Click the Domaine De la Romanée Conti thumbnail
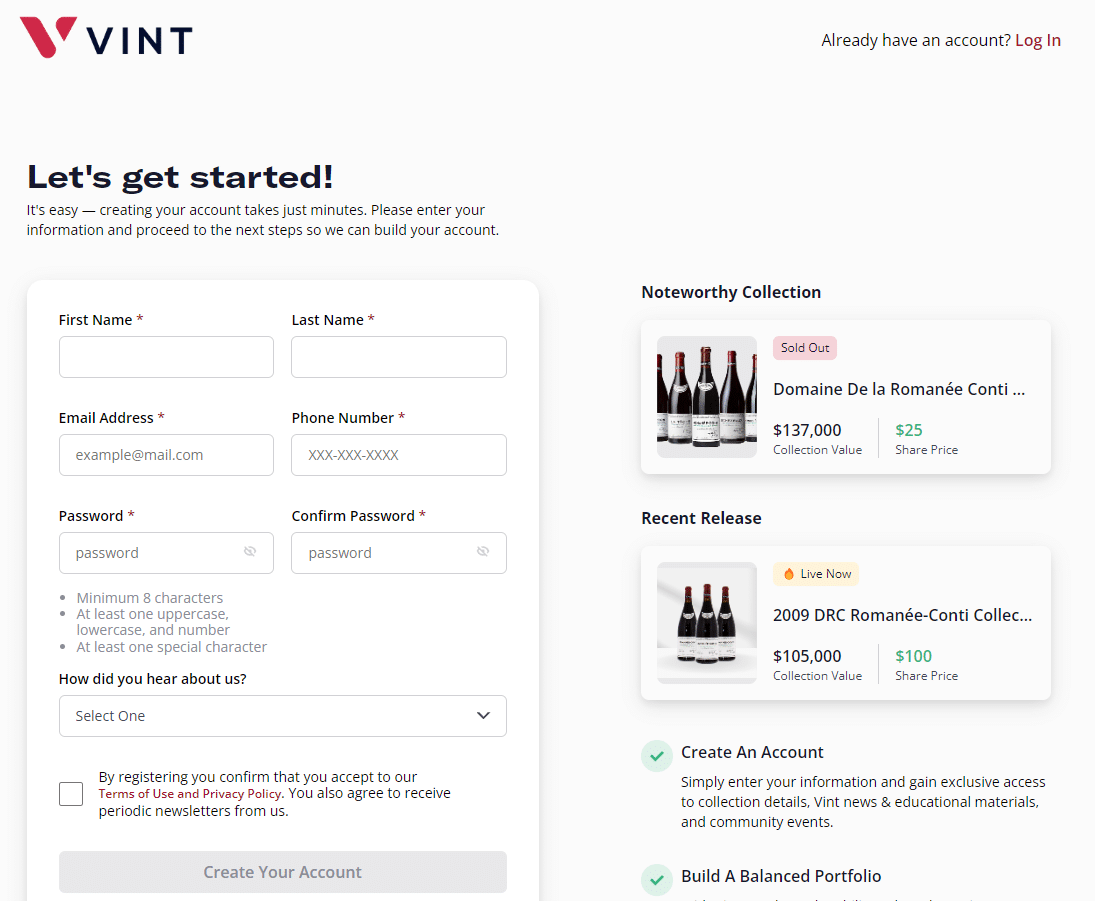Screen dimensions: 1095x901 [x=707, y=397]
